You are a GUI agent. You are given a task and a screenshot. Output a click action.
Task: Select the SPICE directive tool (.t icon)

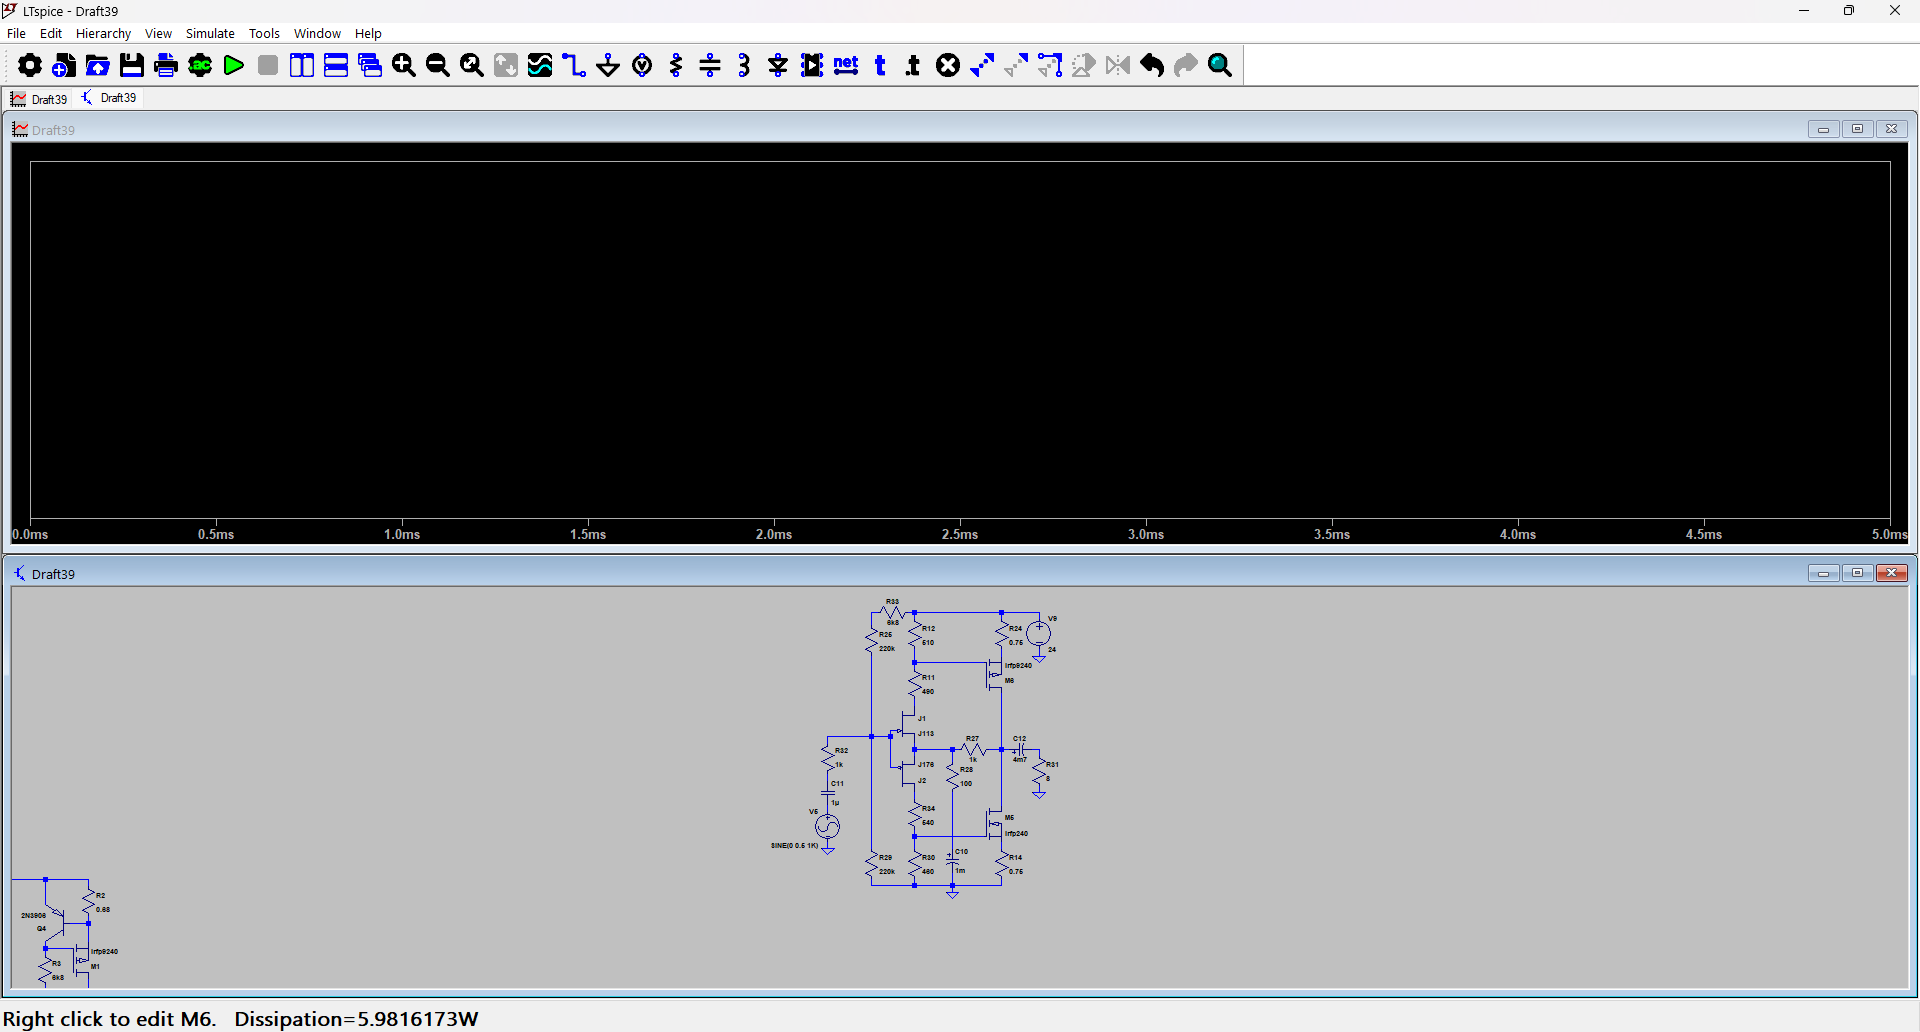coord(914,66)
